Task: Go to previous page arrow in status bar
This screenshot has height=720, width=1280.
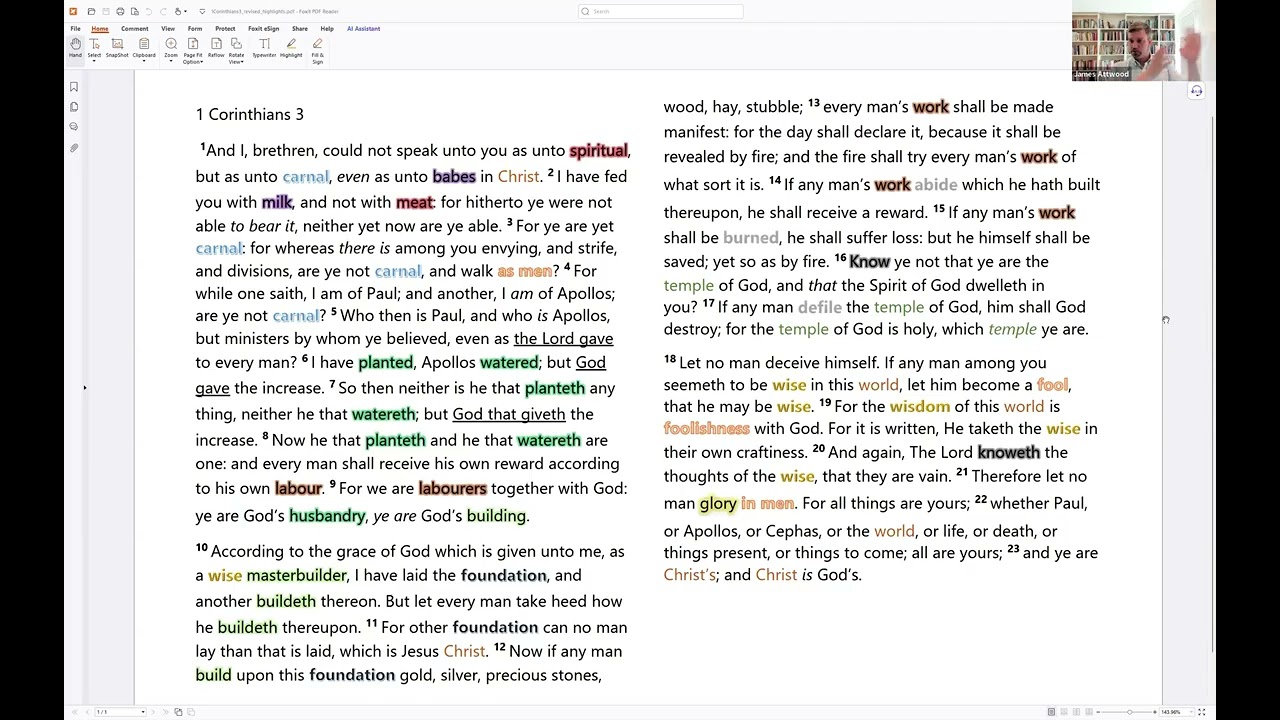Action: tap(87, 712)
